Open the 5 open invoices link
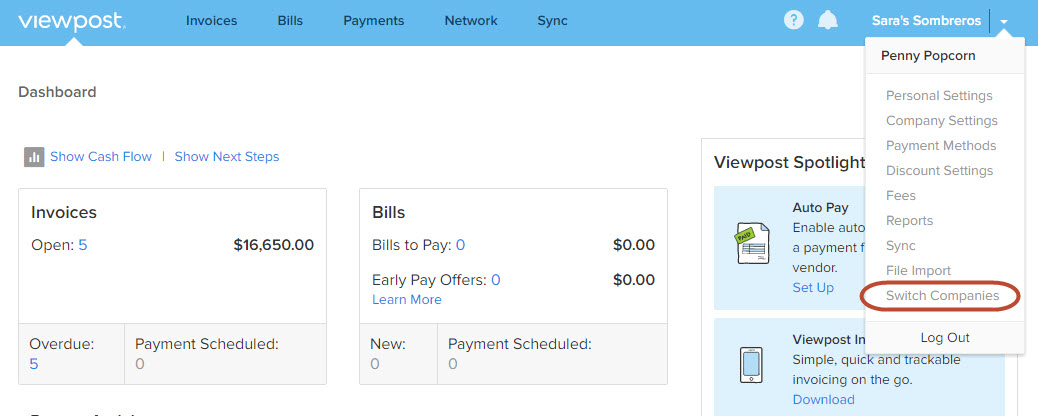Image resolution: width=1038 pixels, height=416 pixels. point(83,245)
